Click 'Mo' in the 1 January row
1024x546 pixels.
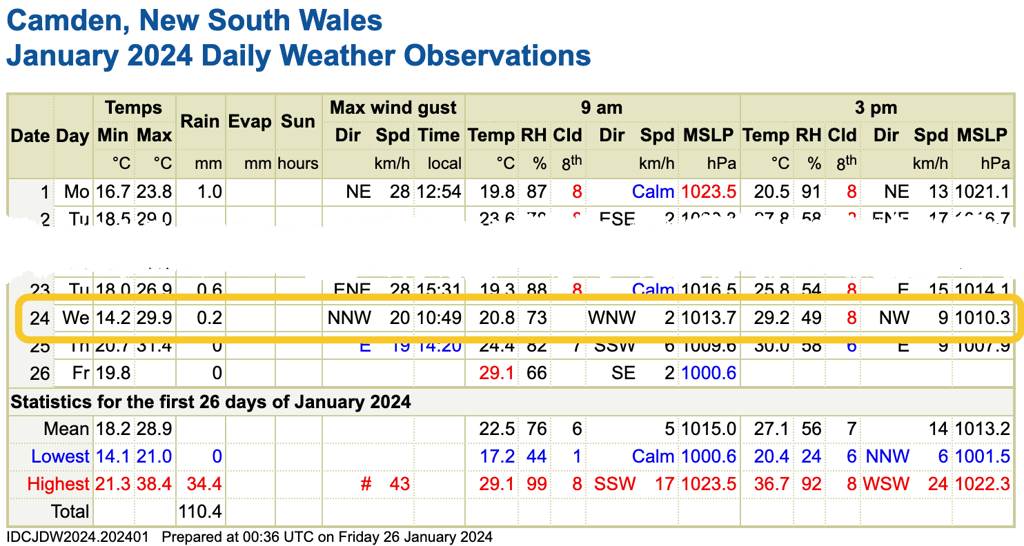76,192
